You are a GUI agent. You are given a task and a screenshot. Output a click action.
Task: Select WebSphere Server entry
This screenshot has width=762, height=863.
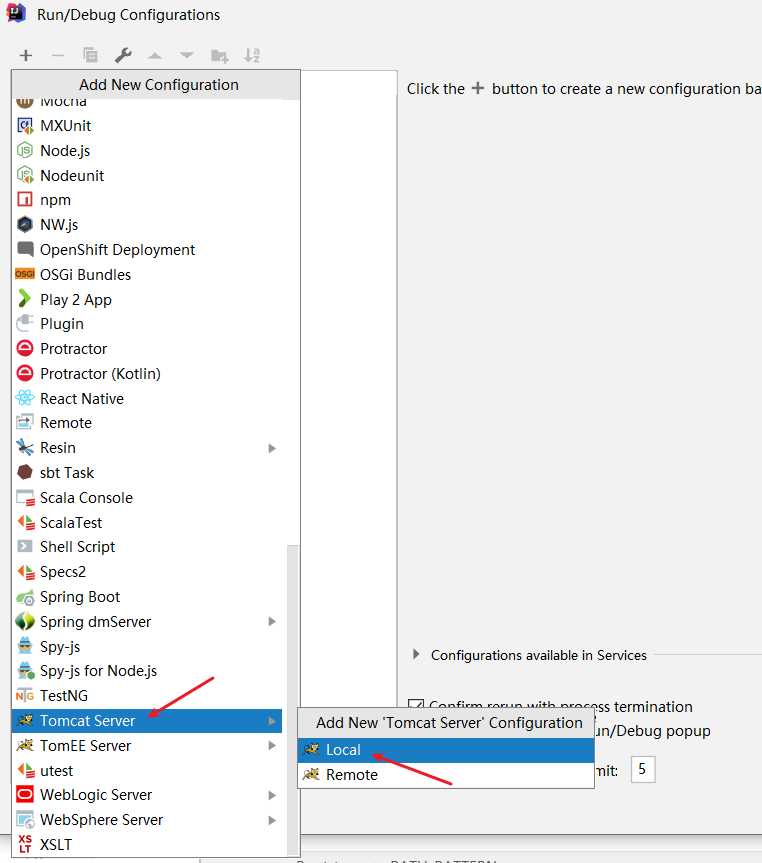[x=146, y=820]
